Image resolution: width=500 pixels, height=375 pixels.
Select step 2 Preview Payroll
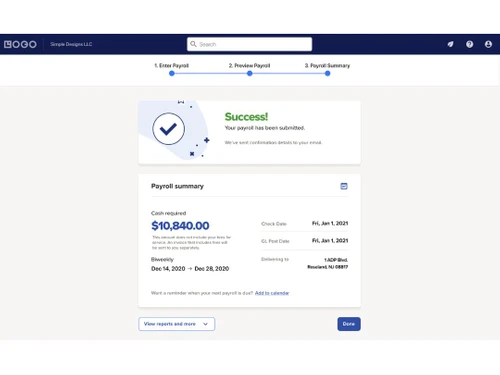click(x=249, y=66)
